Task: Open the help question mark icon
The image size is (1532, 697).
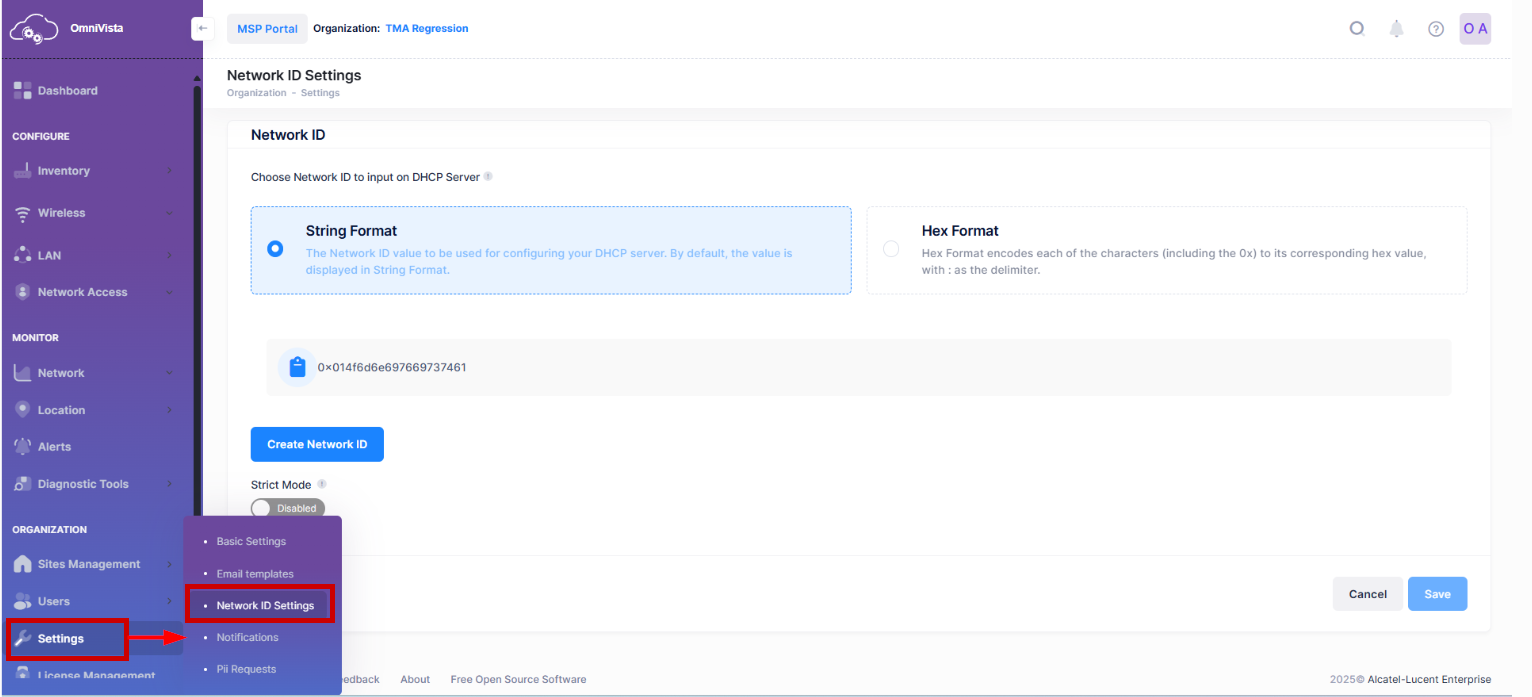Action: coord(1436,28)
